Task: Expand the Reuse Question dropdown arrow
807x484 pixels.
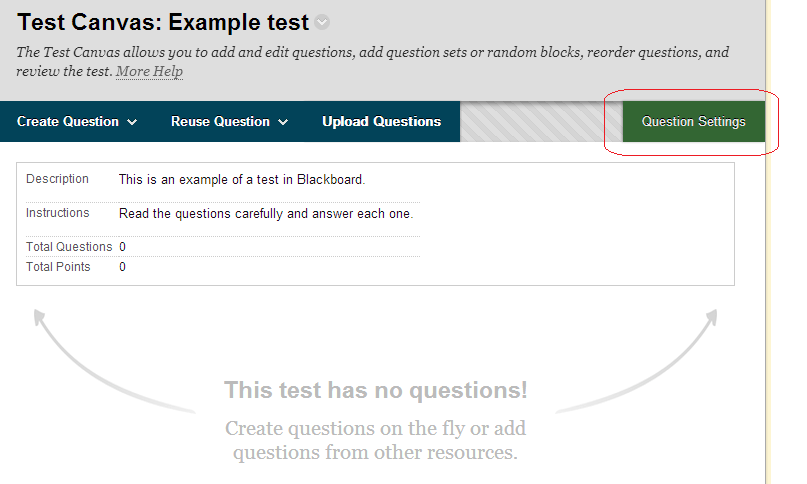Action: coord(283,122)
